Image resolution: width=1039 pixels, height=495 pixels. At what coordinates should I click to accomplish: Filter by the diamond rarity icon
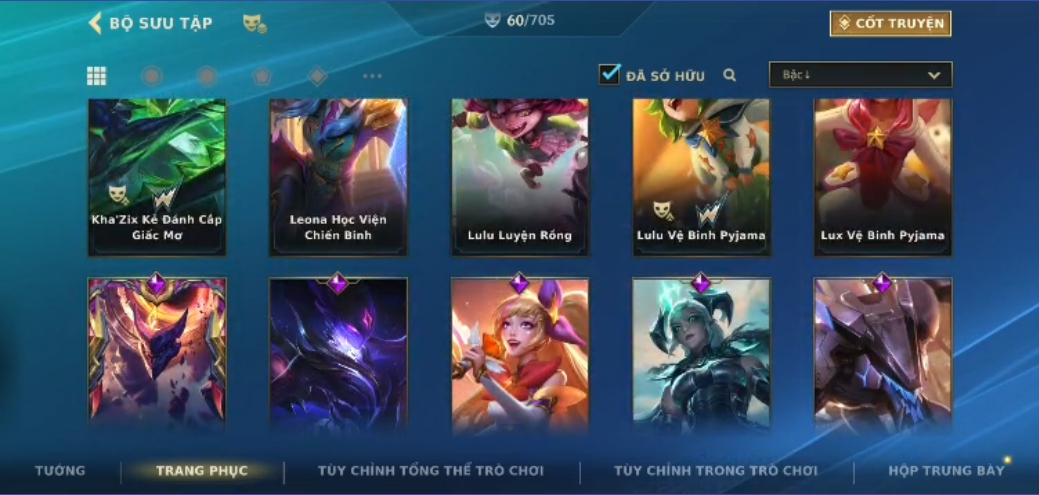(317, 76)
